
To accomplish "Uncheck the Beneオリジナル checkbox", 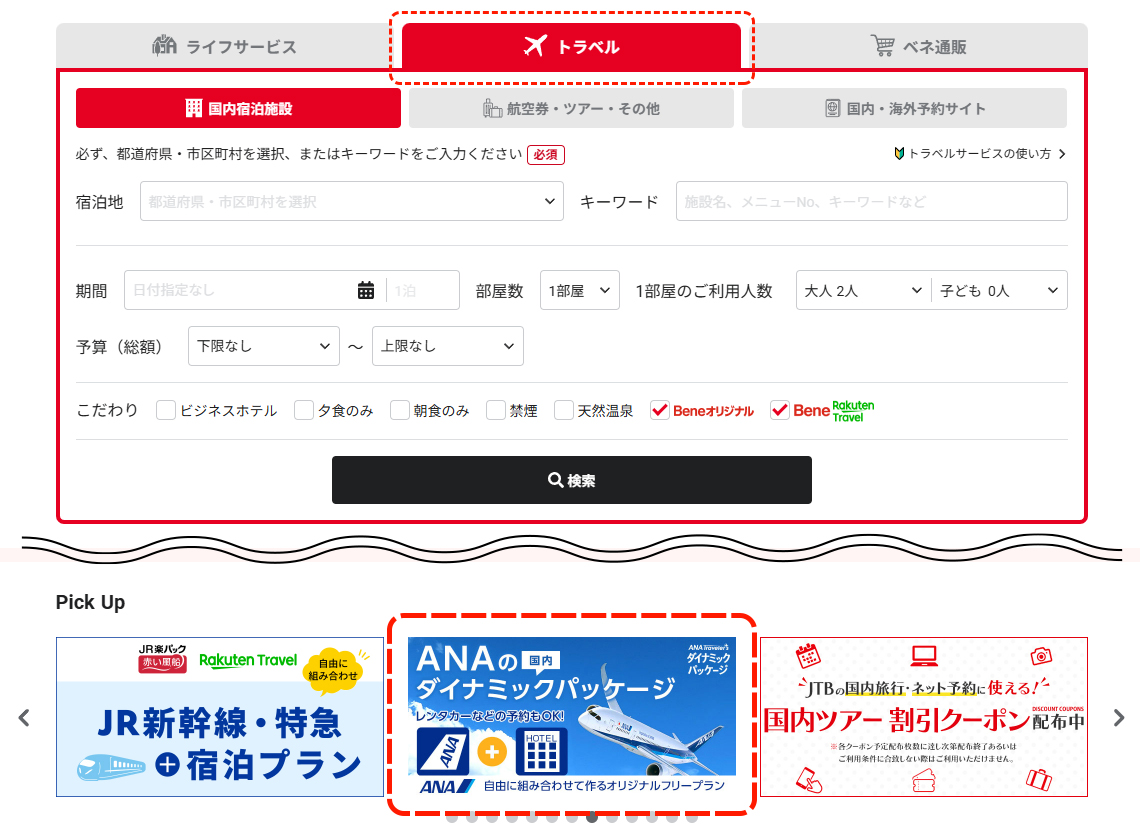I will point(659,410).
